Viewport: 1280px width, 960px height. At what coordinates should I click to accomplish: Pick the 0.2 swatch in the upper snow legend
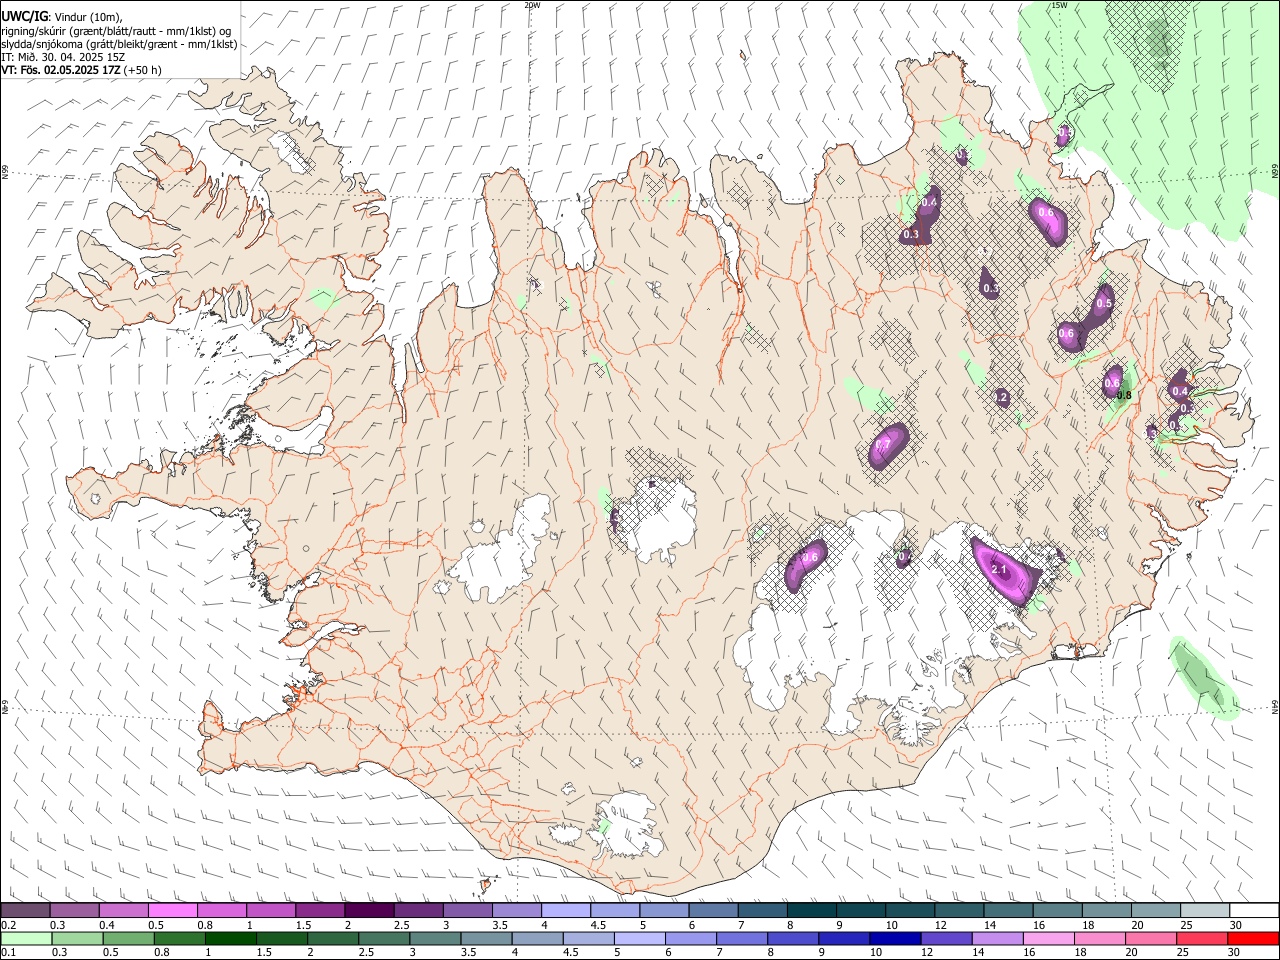coord(25,911)
